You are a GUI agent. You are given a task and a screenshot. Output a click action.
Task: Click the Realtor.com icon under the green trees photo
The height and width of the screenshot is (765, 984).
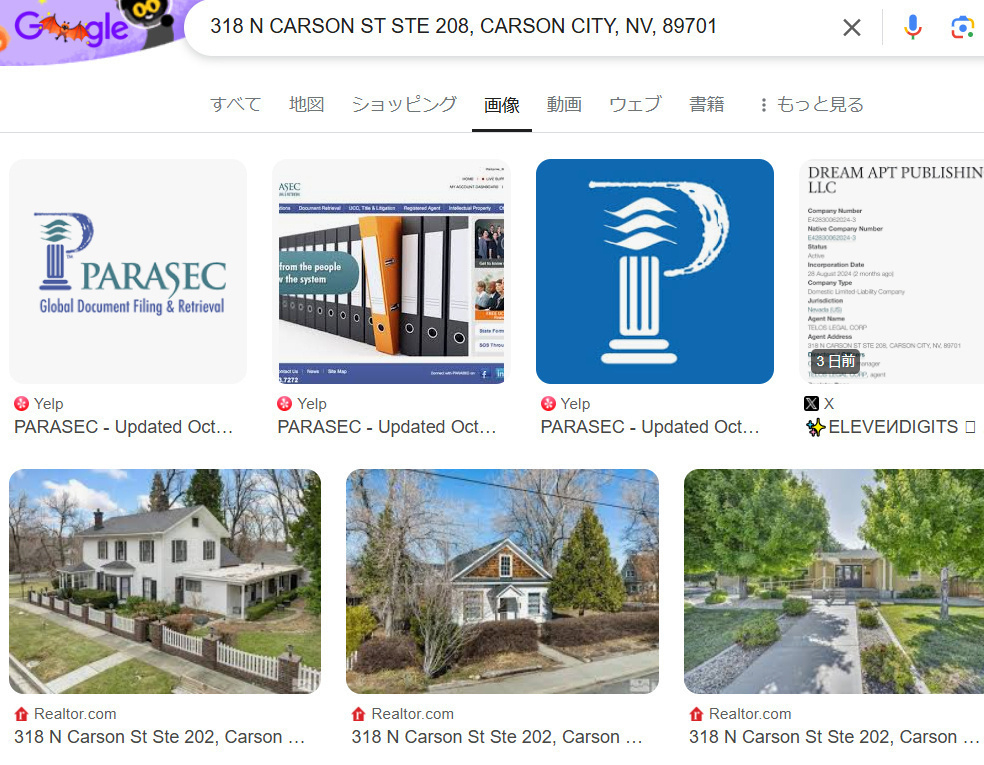coord(696,714)
